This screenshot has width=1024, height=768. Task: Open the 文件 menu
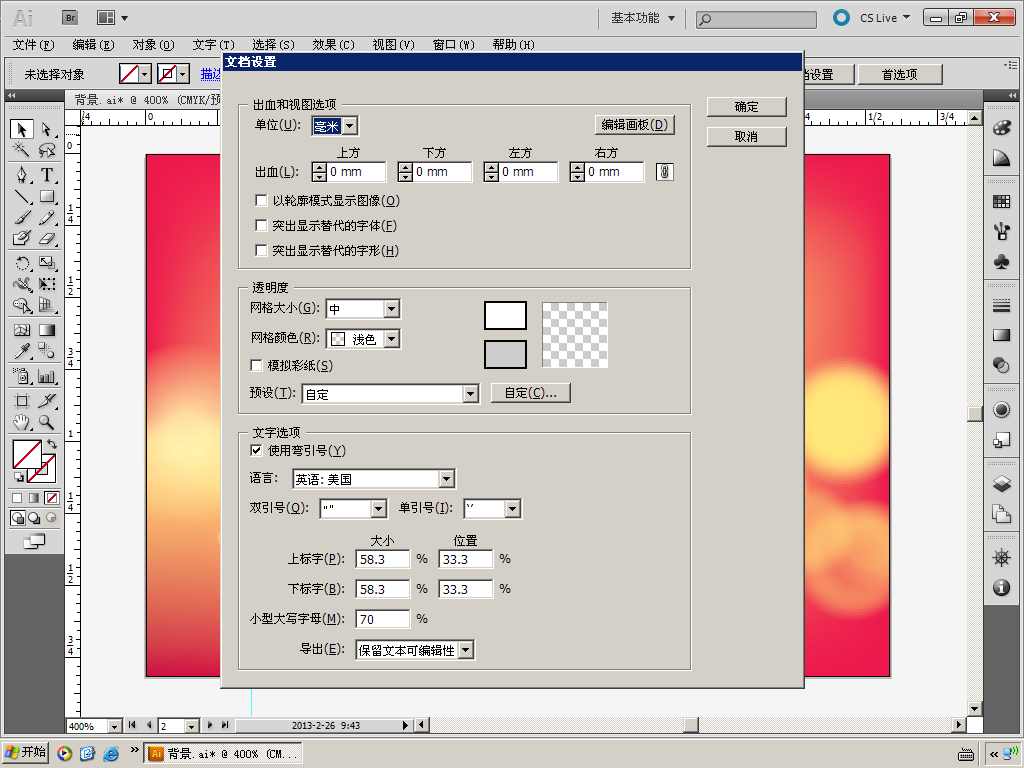[x=33, y=44]
